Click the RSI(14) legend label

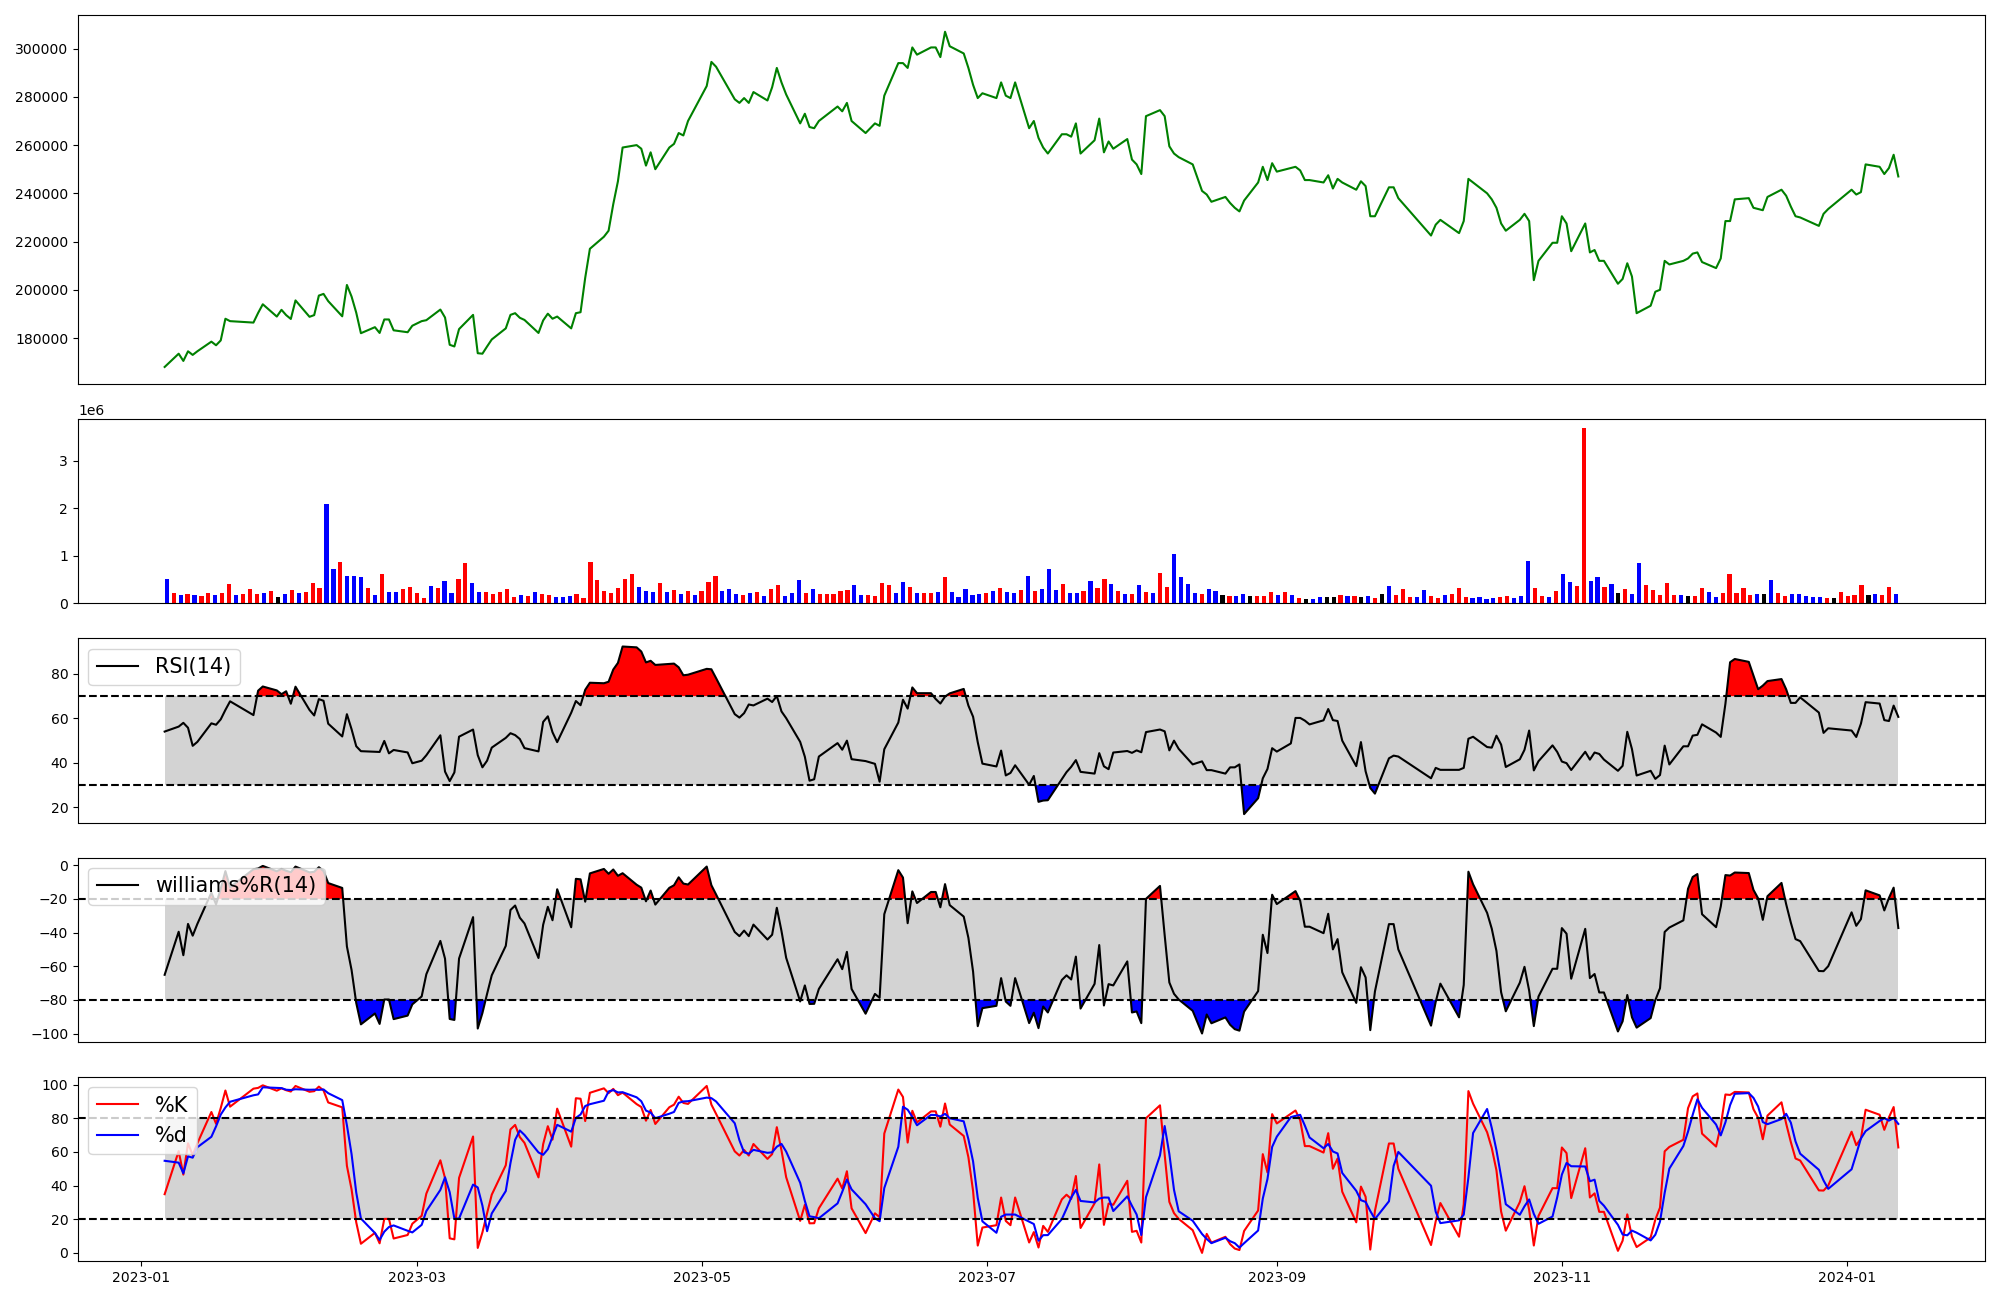192,666
